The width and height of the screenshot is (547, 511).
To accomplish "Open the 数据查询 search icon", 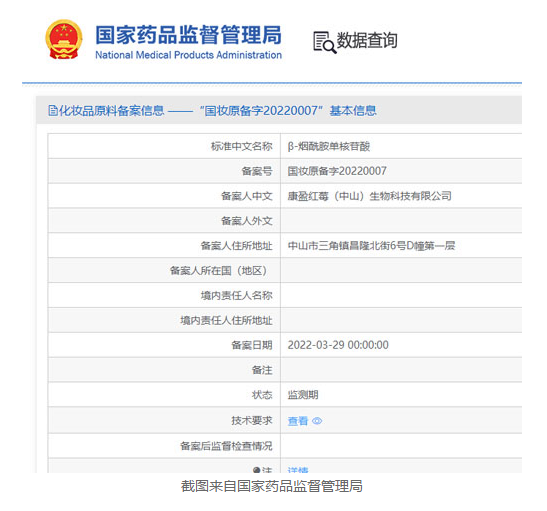I will [324, 43].
